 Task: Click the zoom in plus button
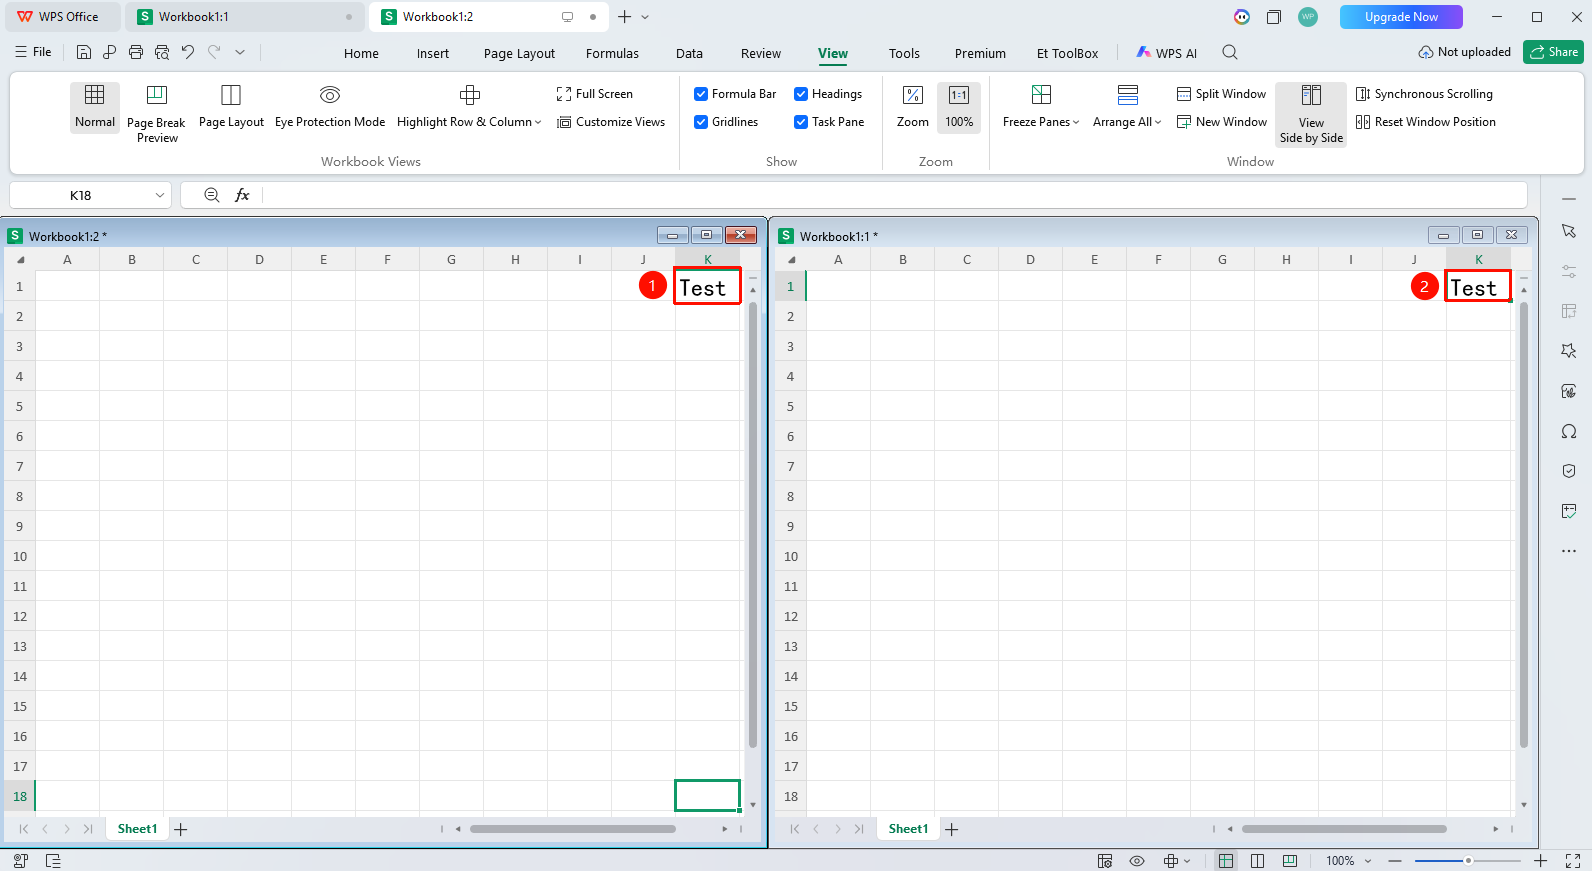1541,861
